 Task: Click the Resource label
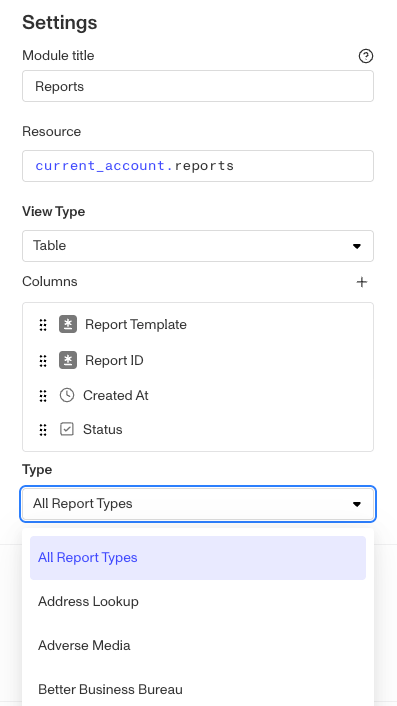point(51,131)
